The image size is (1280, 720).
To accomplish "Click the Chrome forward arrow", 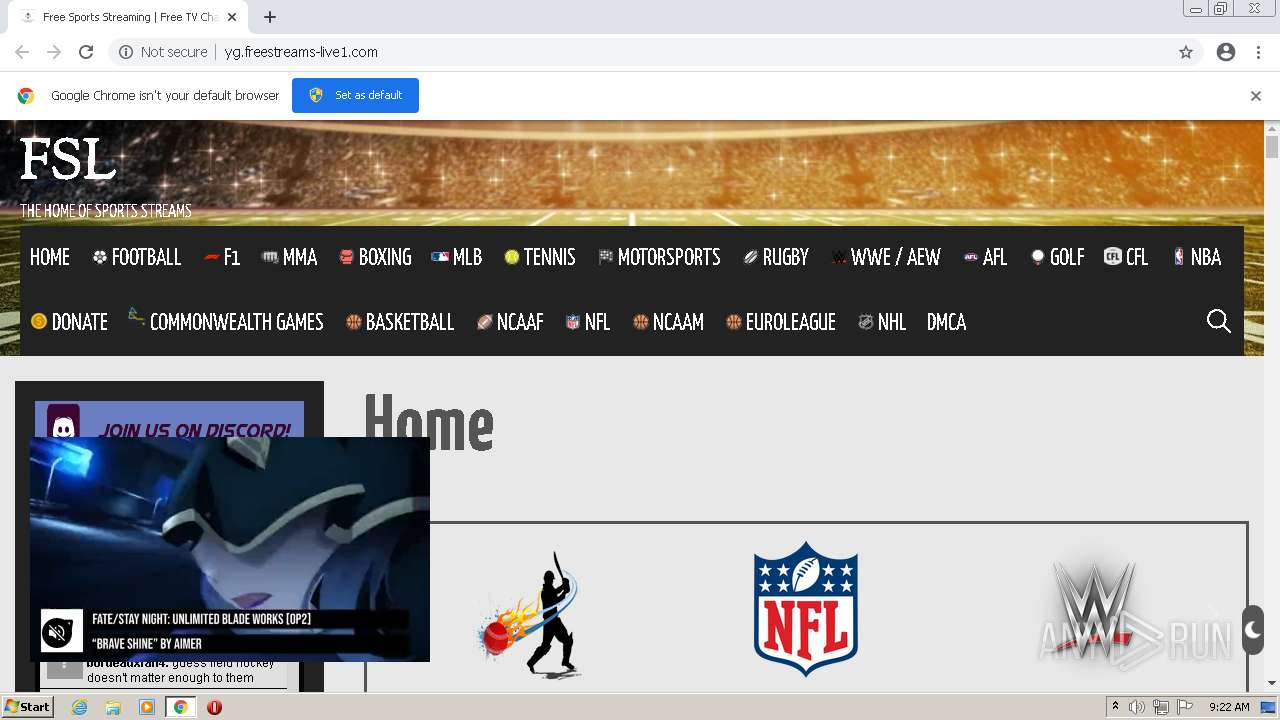I will coord(54,52).
